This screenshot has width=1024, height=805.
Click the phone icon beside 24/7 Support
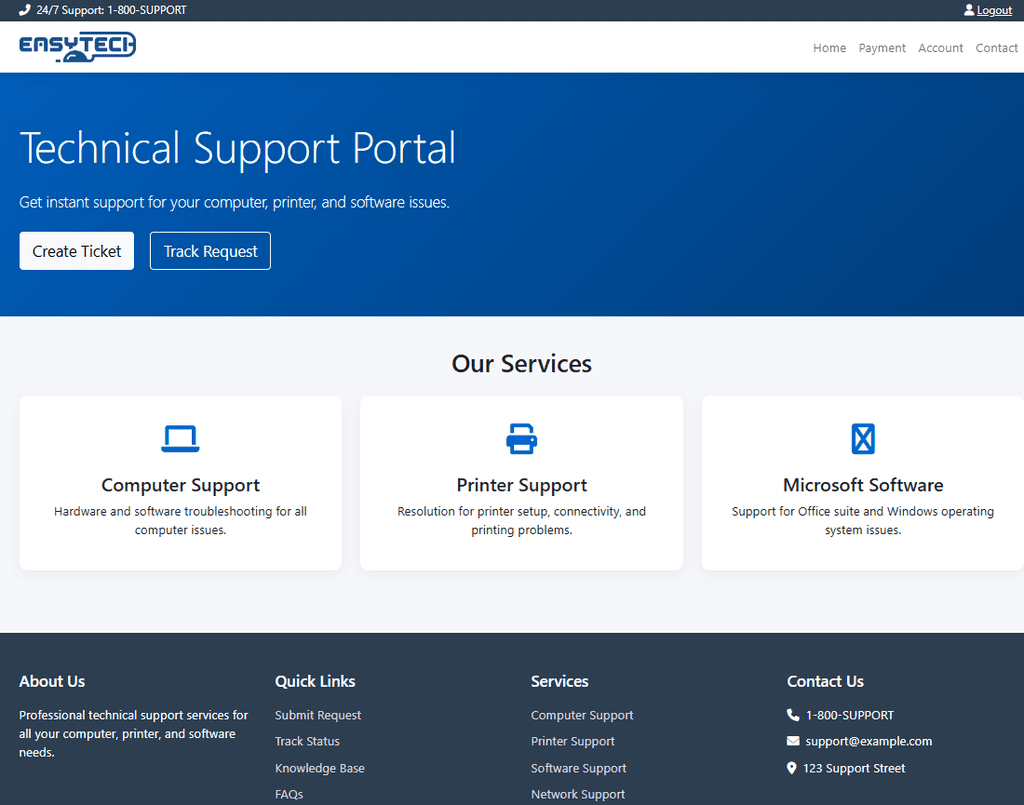point(25,10)
